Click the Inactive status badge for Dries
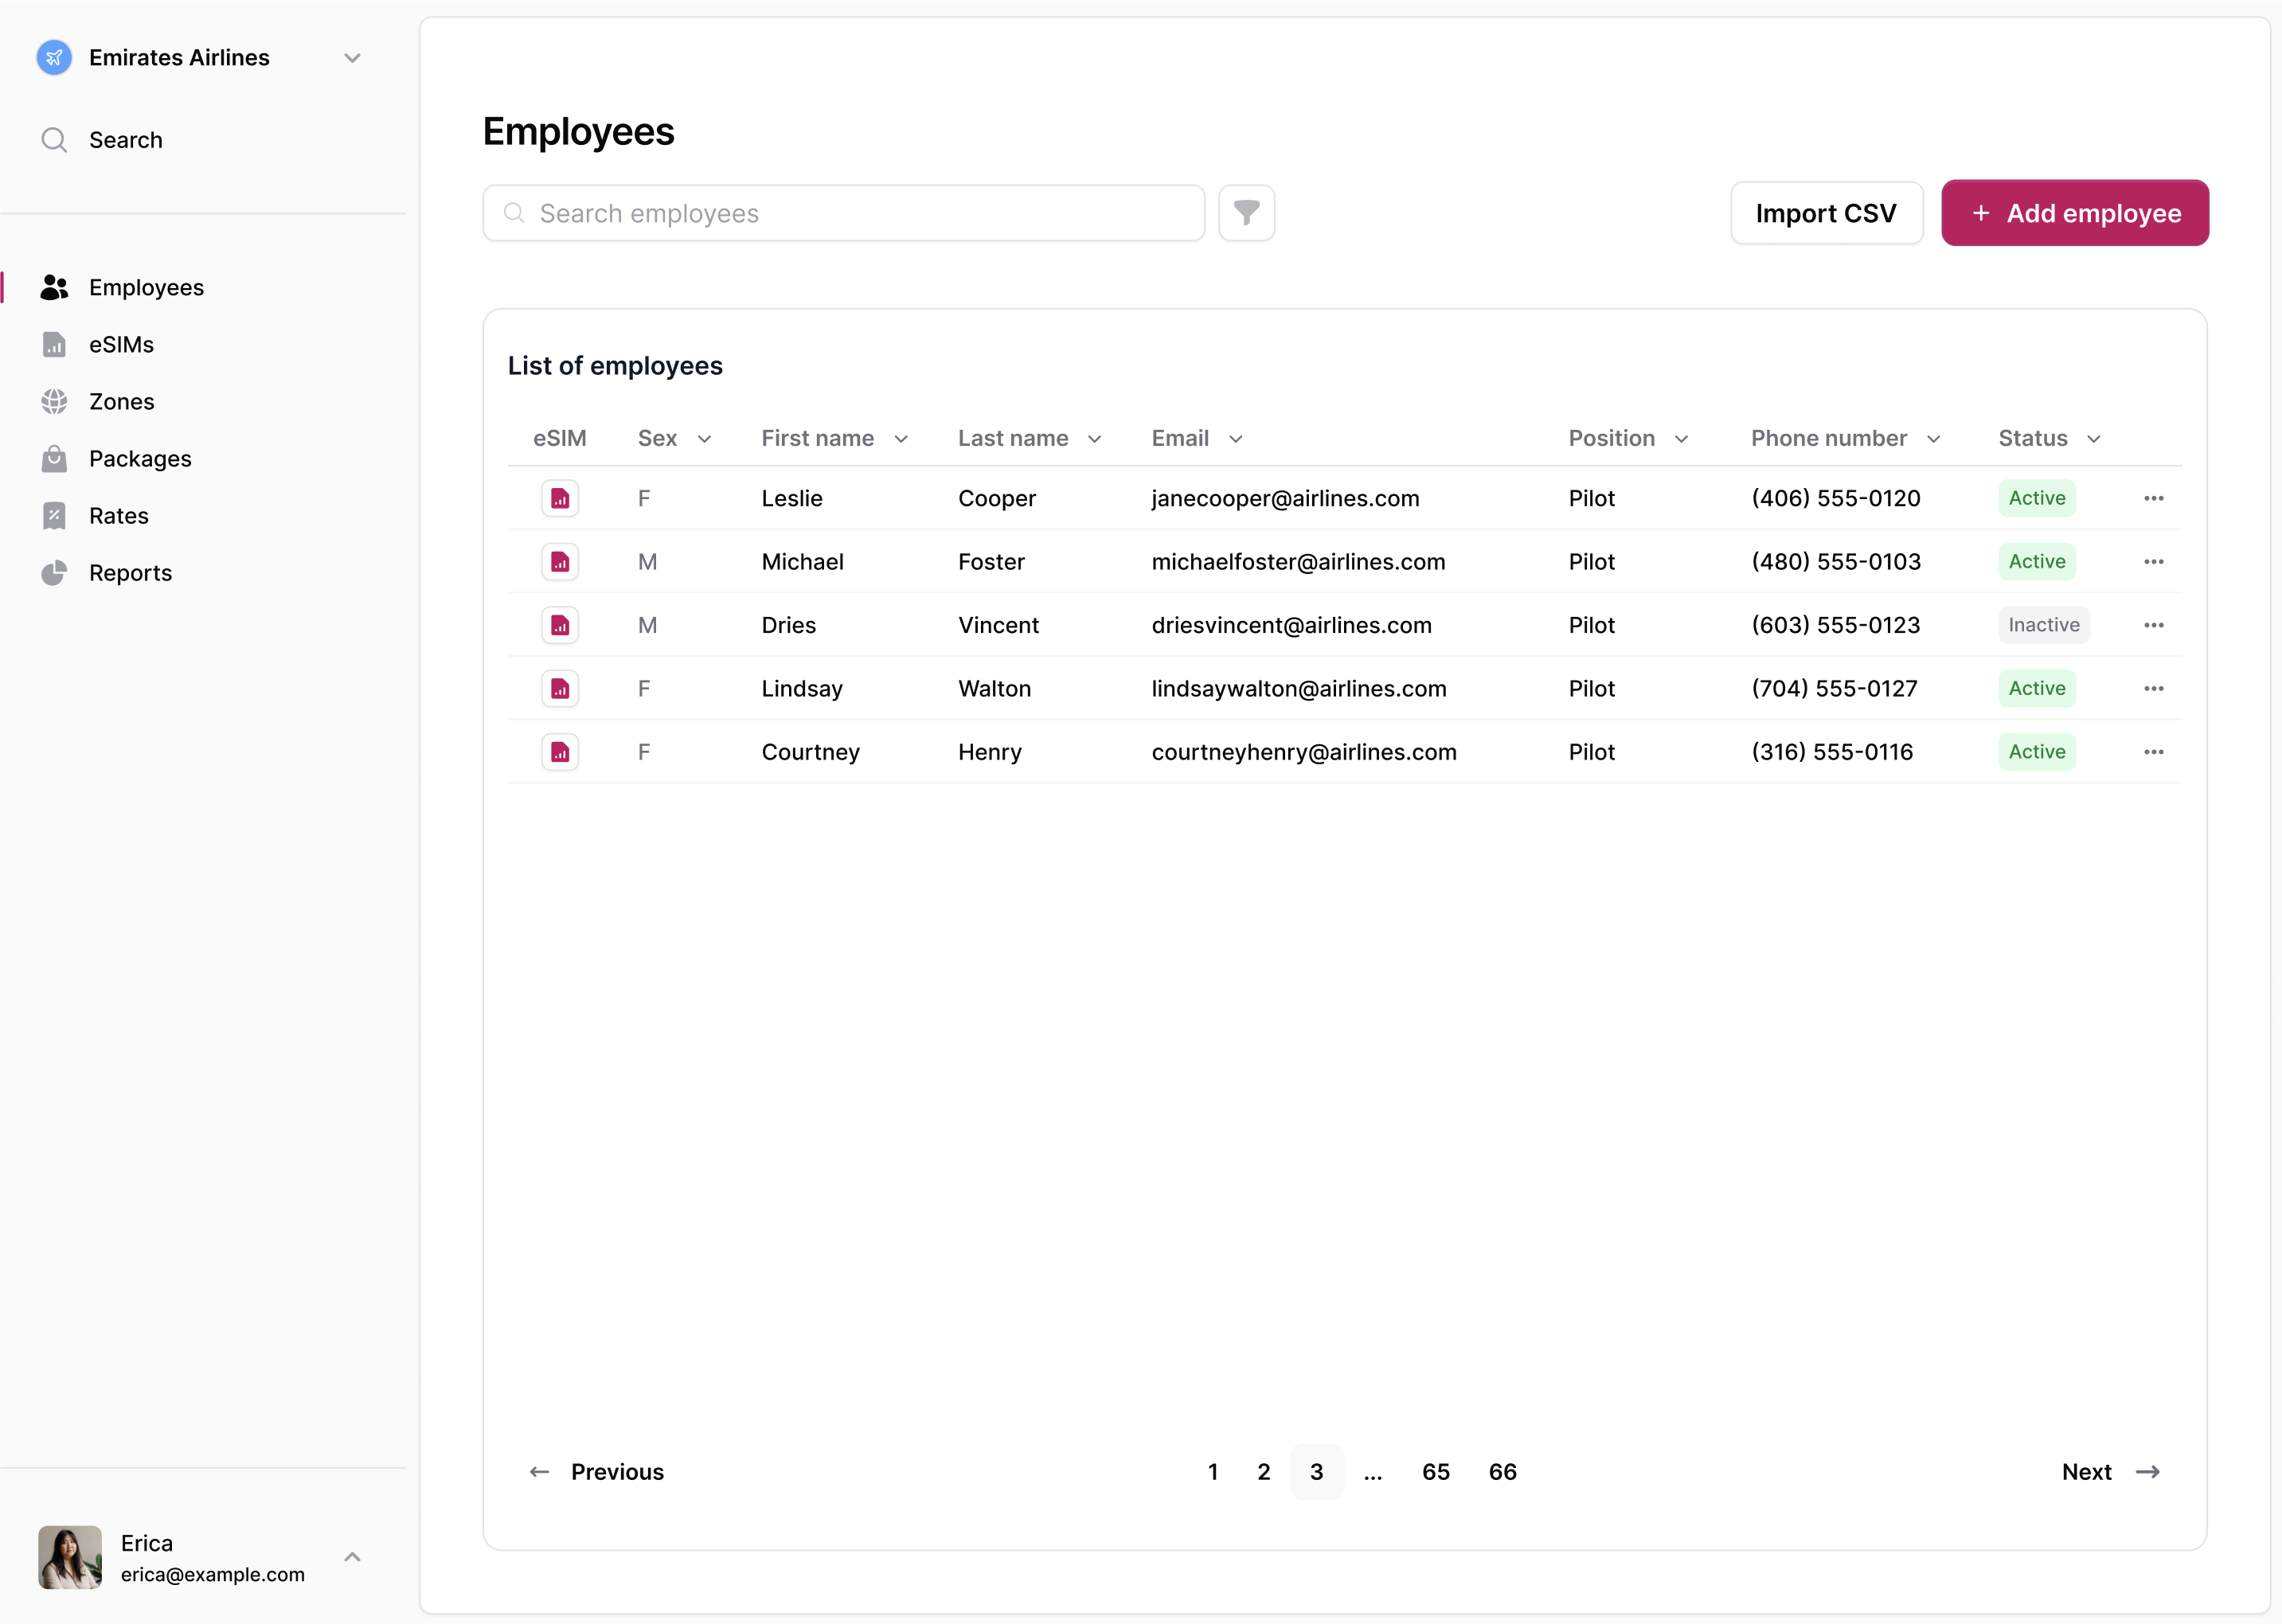The image size is (2282, 1624). tap(2044, 625)
